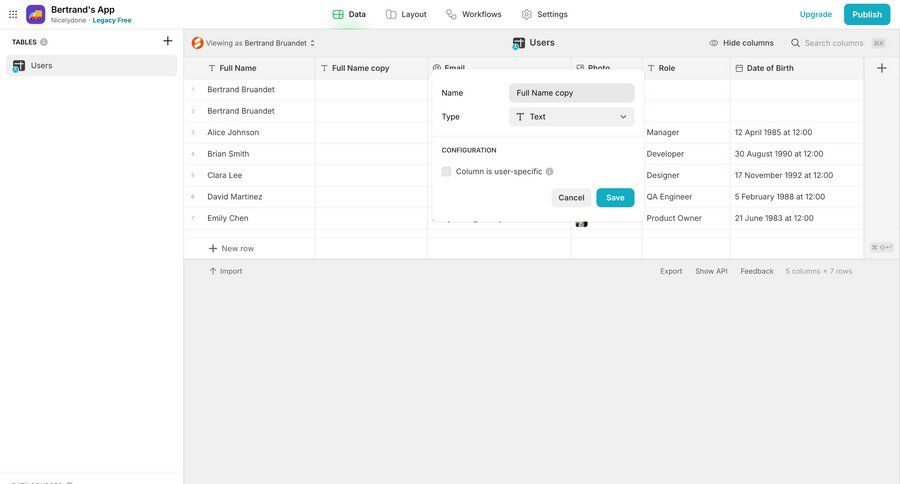Click the Import arrow icon
Viewport: 900px width, 484px height.
213,271
